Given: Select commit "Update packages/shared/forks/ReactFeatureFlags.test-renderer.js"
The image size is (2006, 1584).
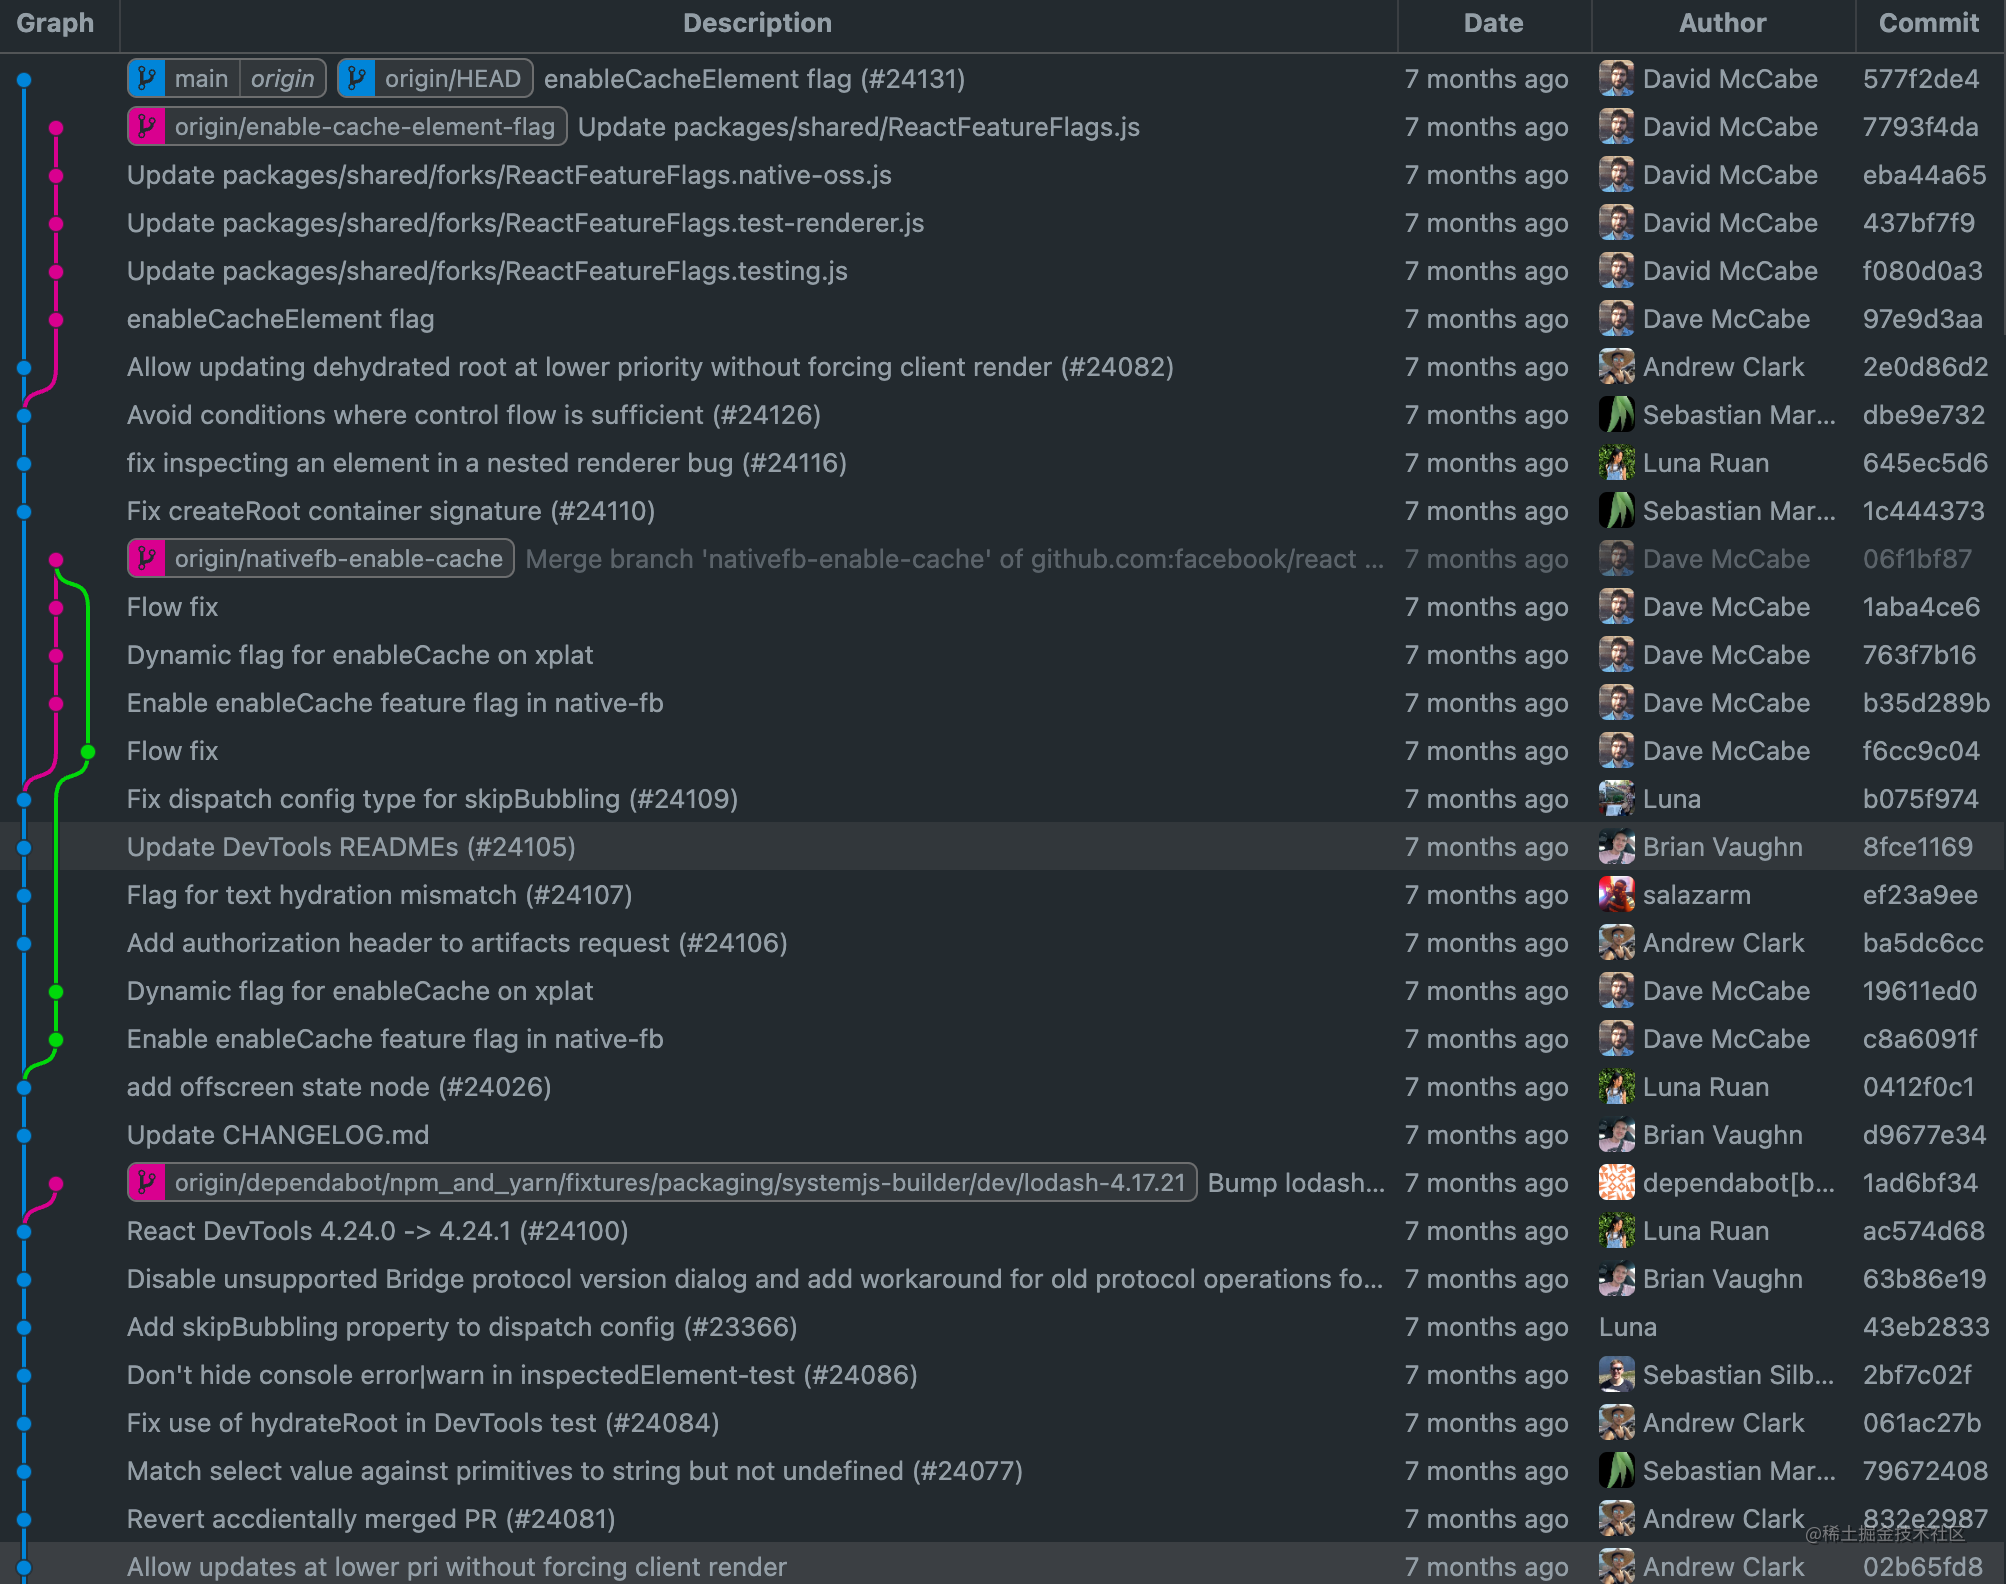Looking at the screenshot, I should coord(525,223).
